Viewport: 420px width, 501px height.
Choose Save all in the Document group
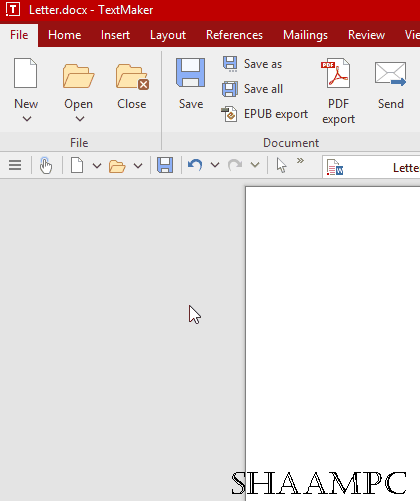pyautogui.click(x=252, y=89)
